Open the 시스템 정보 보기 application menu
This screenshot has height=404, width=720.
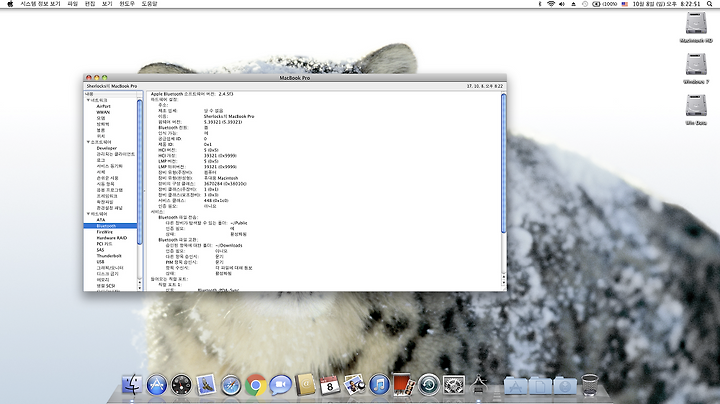pos(40,4)
